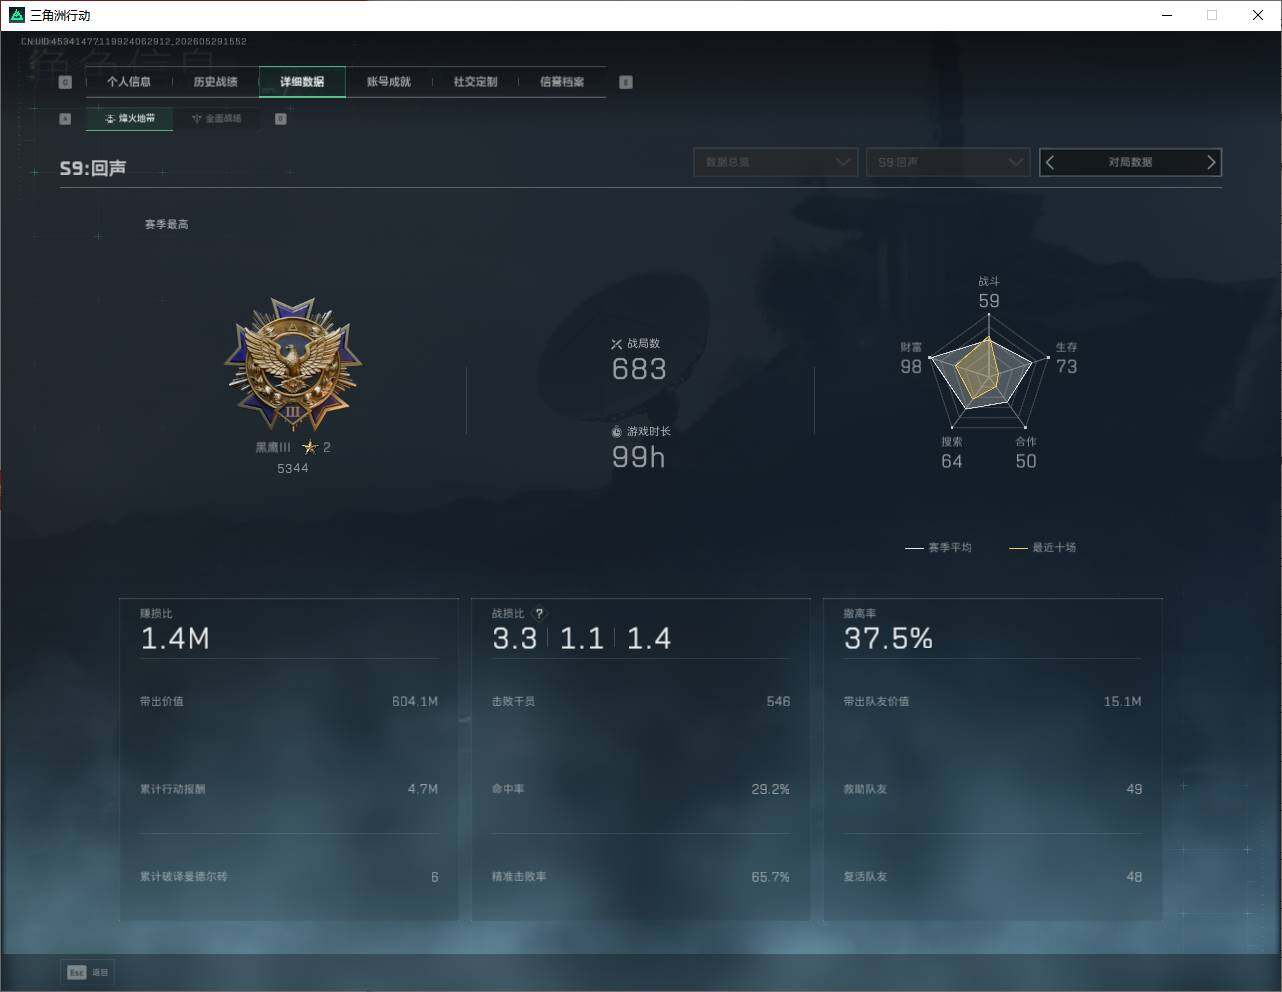Image resolution: width=1282 pixels, height=992 pixels.
Task: Click the 对局数据 label
Action: tap(1130, 162)
